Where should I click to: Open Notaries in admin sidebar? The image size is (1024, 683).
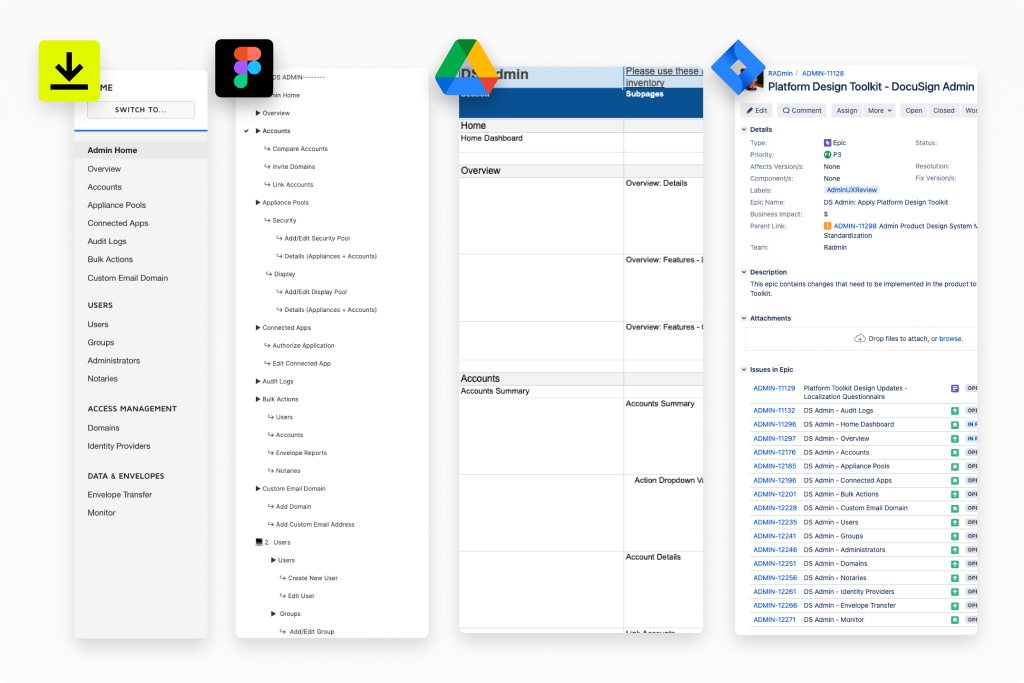[x=103, y=379]
